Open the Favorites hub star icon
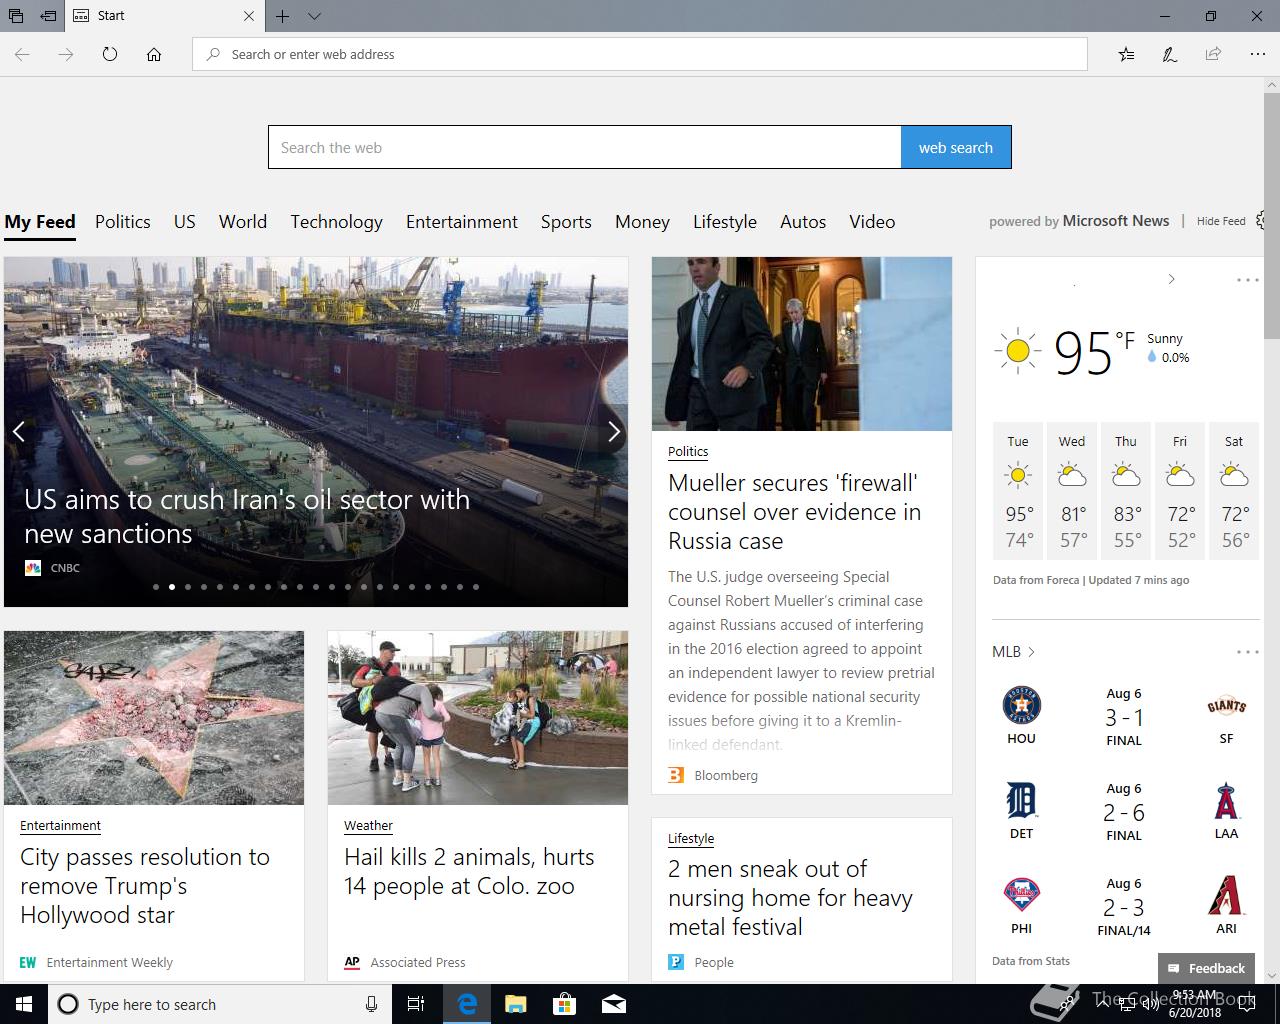The width and height of the screenshot is (1280, 1024). pyautogui.click(x=1126, y=54)
